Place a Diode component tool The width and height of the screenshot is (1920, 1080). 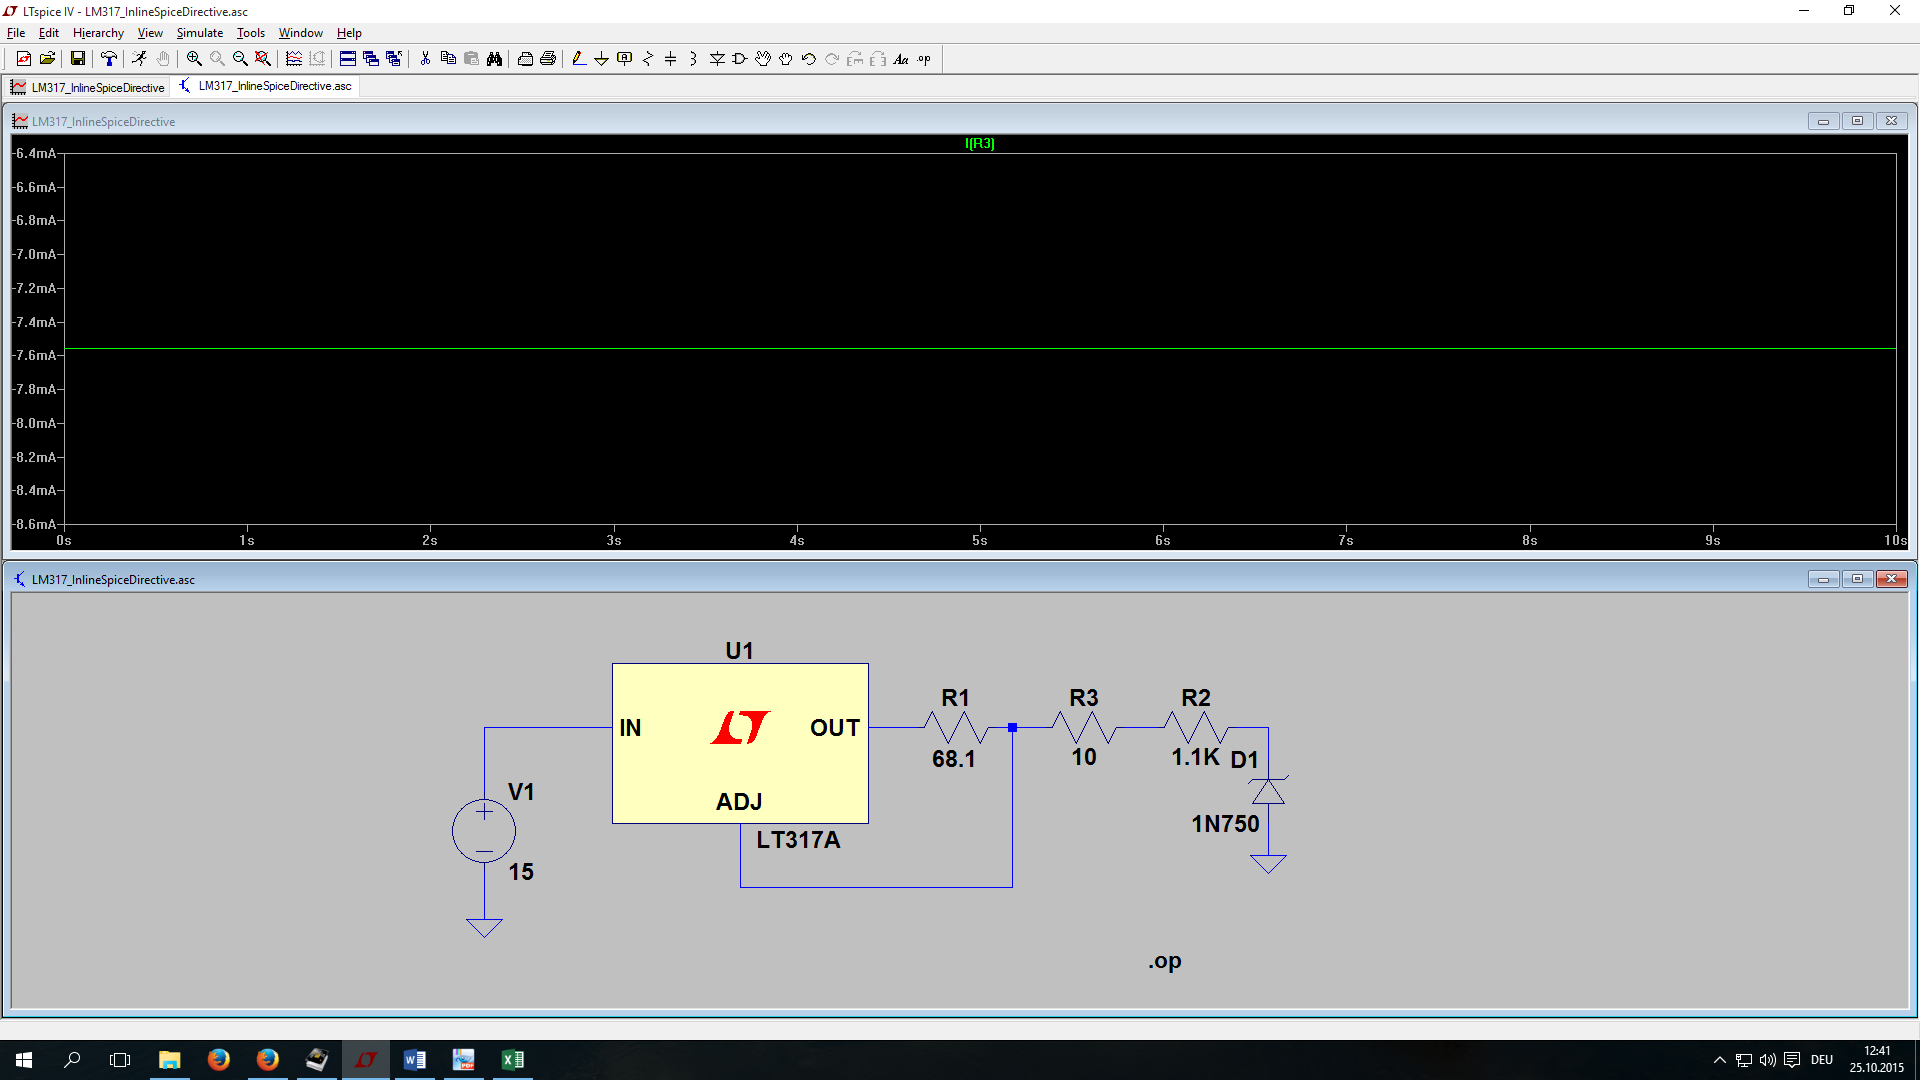(x=717, y=59)
